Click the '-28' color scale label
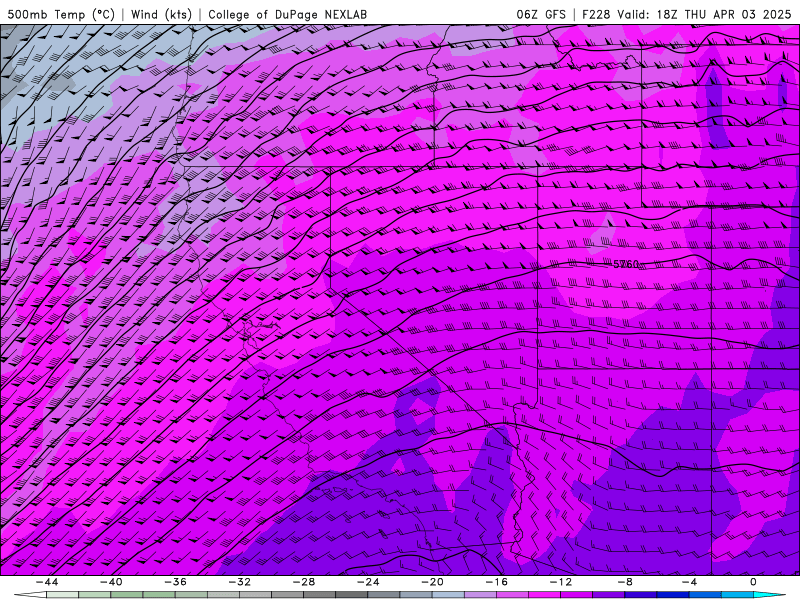The width and height of the screenshot is (800, 600). pos(304,582)
